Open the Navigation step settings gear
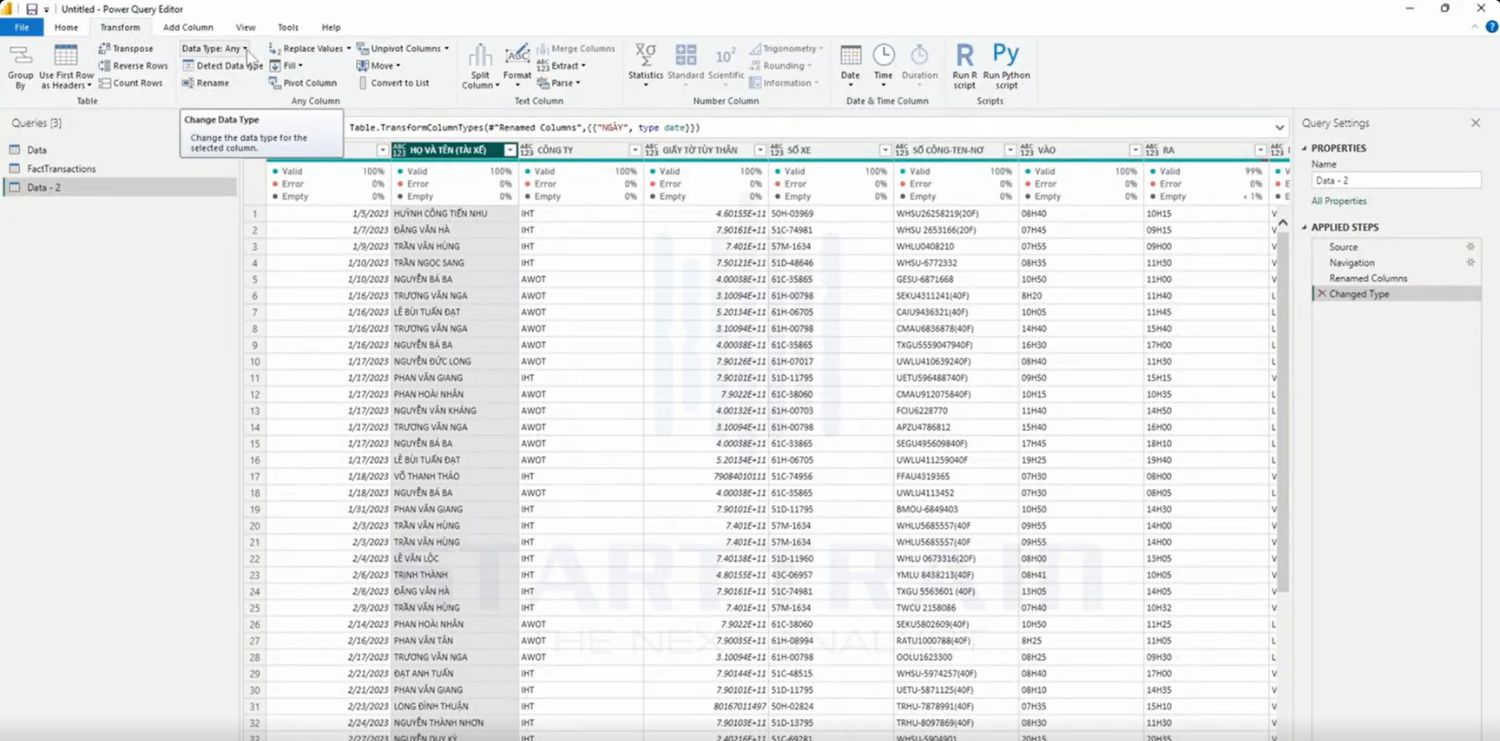The height and width of the screenshot is (741, 1500). 1470,262
